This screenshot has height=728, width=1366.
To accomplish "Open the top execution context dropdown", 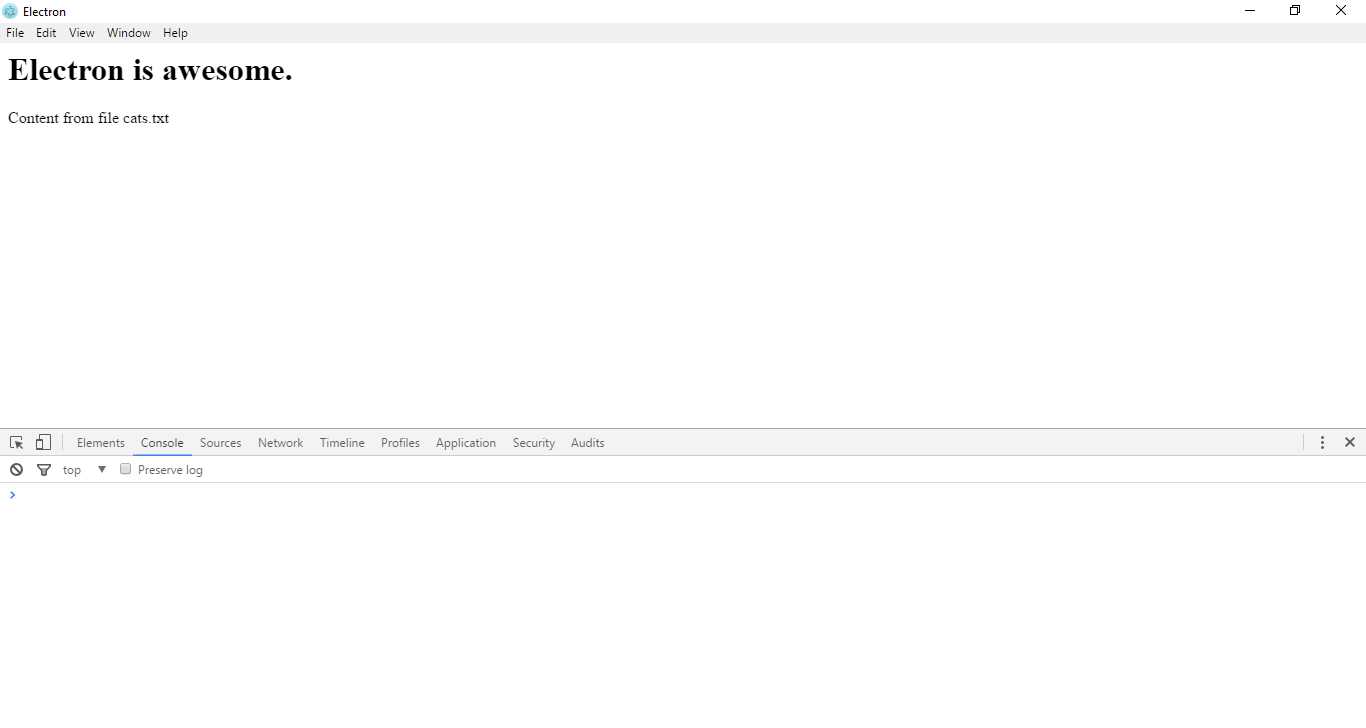I will (85, 470).
